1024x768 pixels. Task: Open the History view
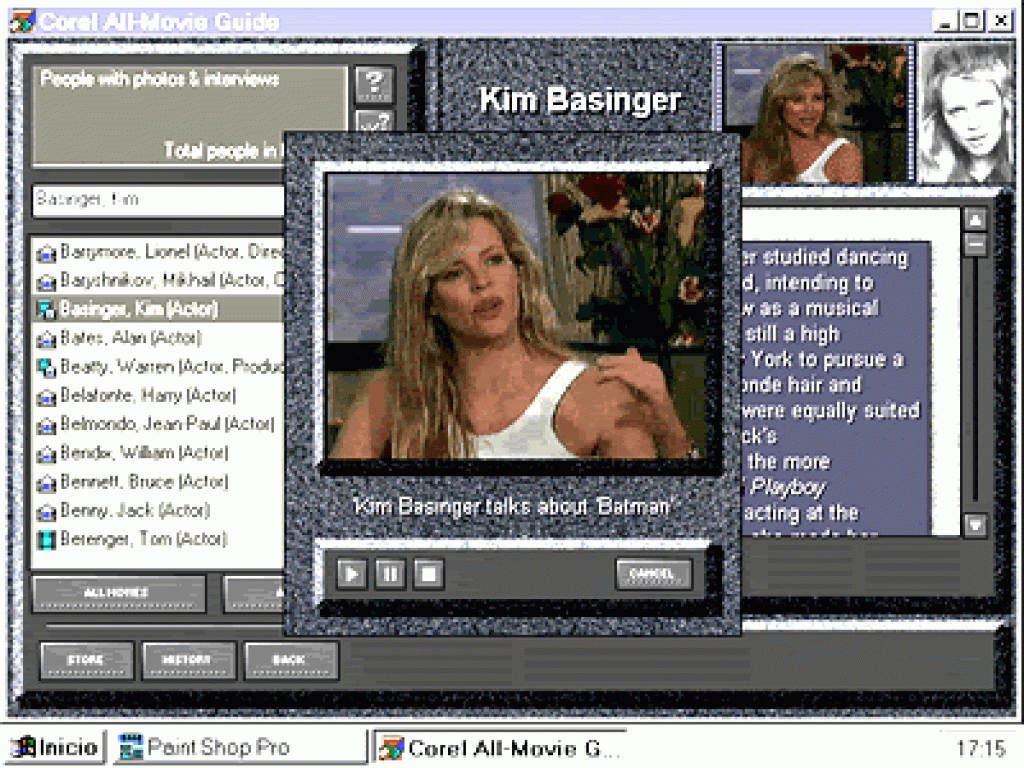(189, 660)
